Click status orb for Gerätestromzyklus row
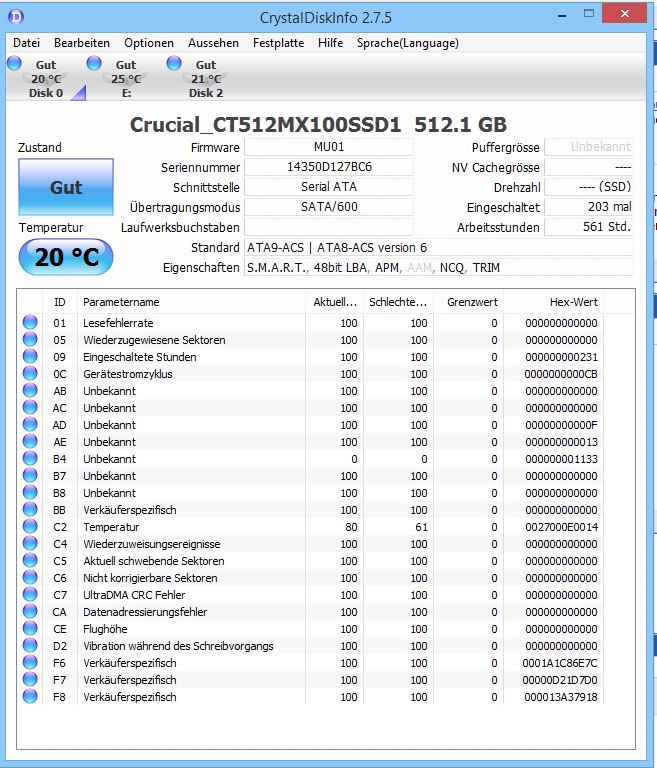The image size is (657, 768). pos(30,373)
